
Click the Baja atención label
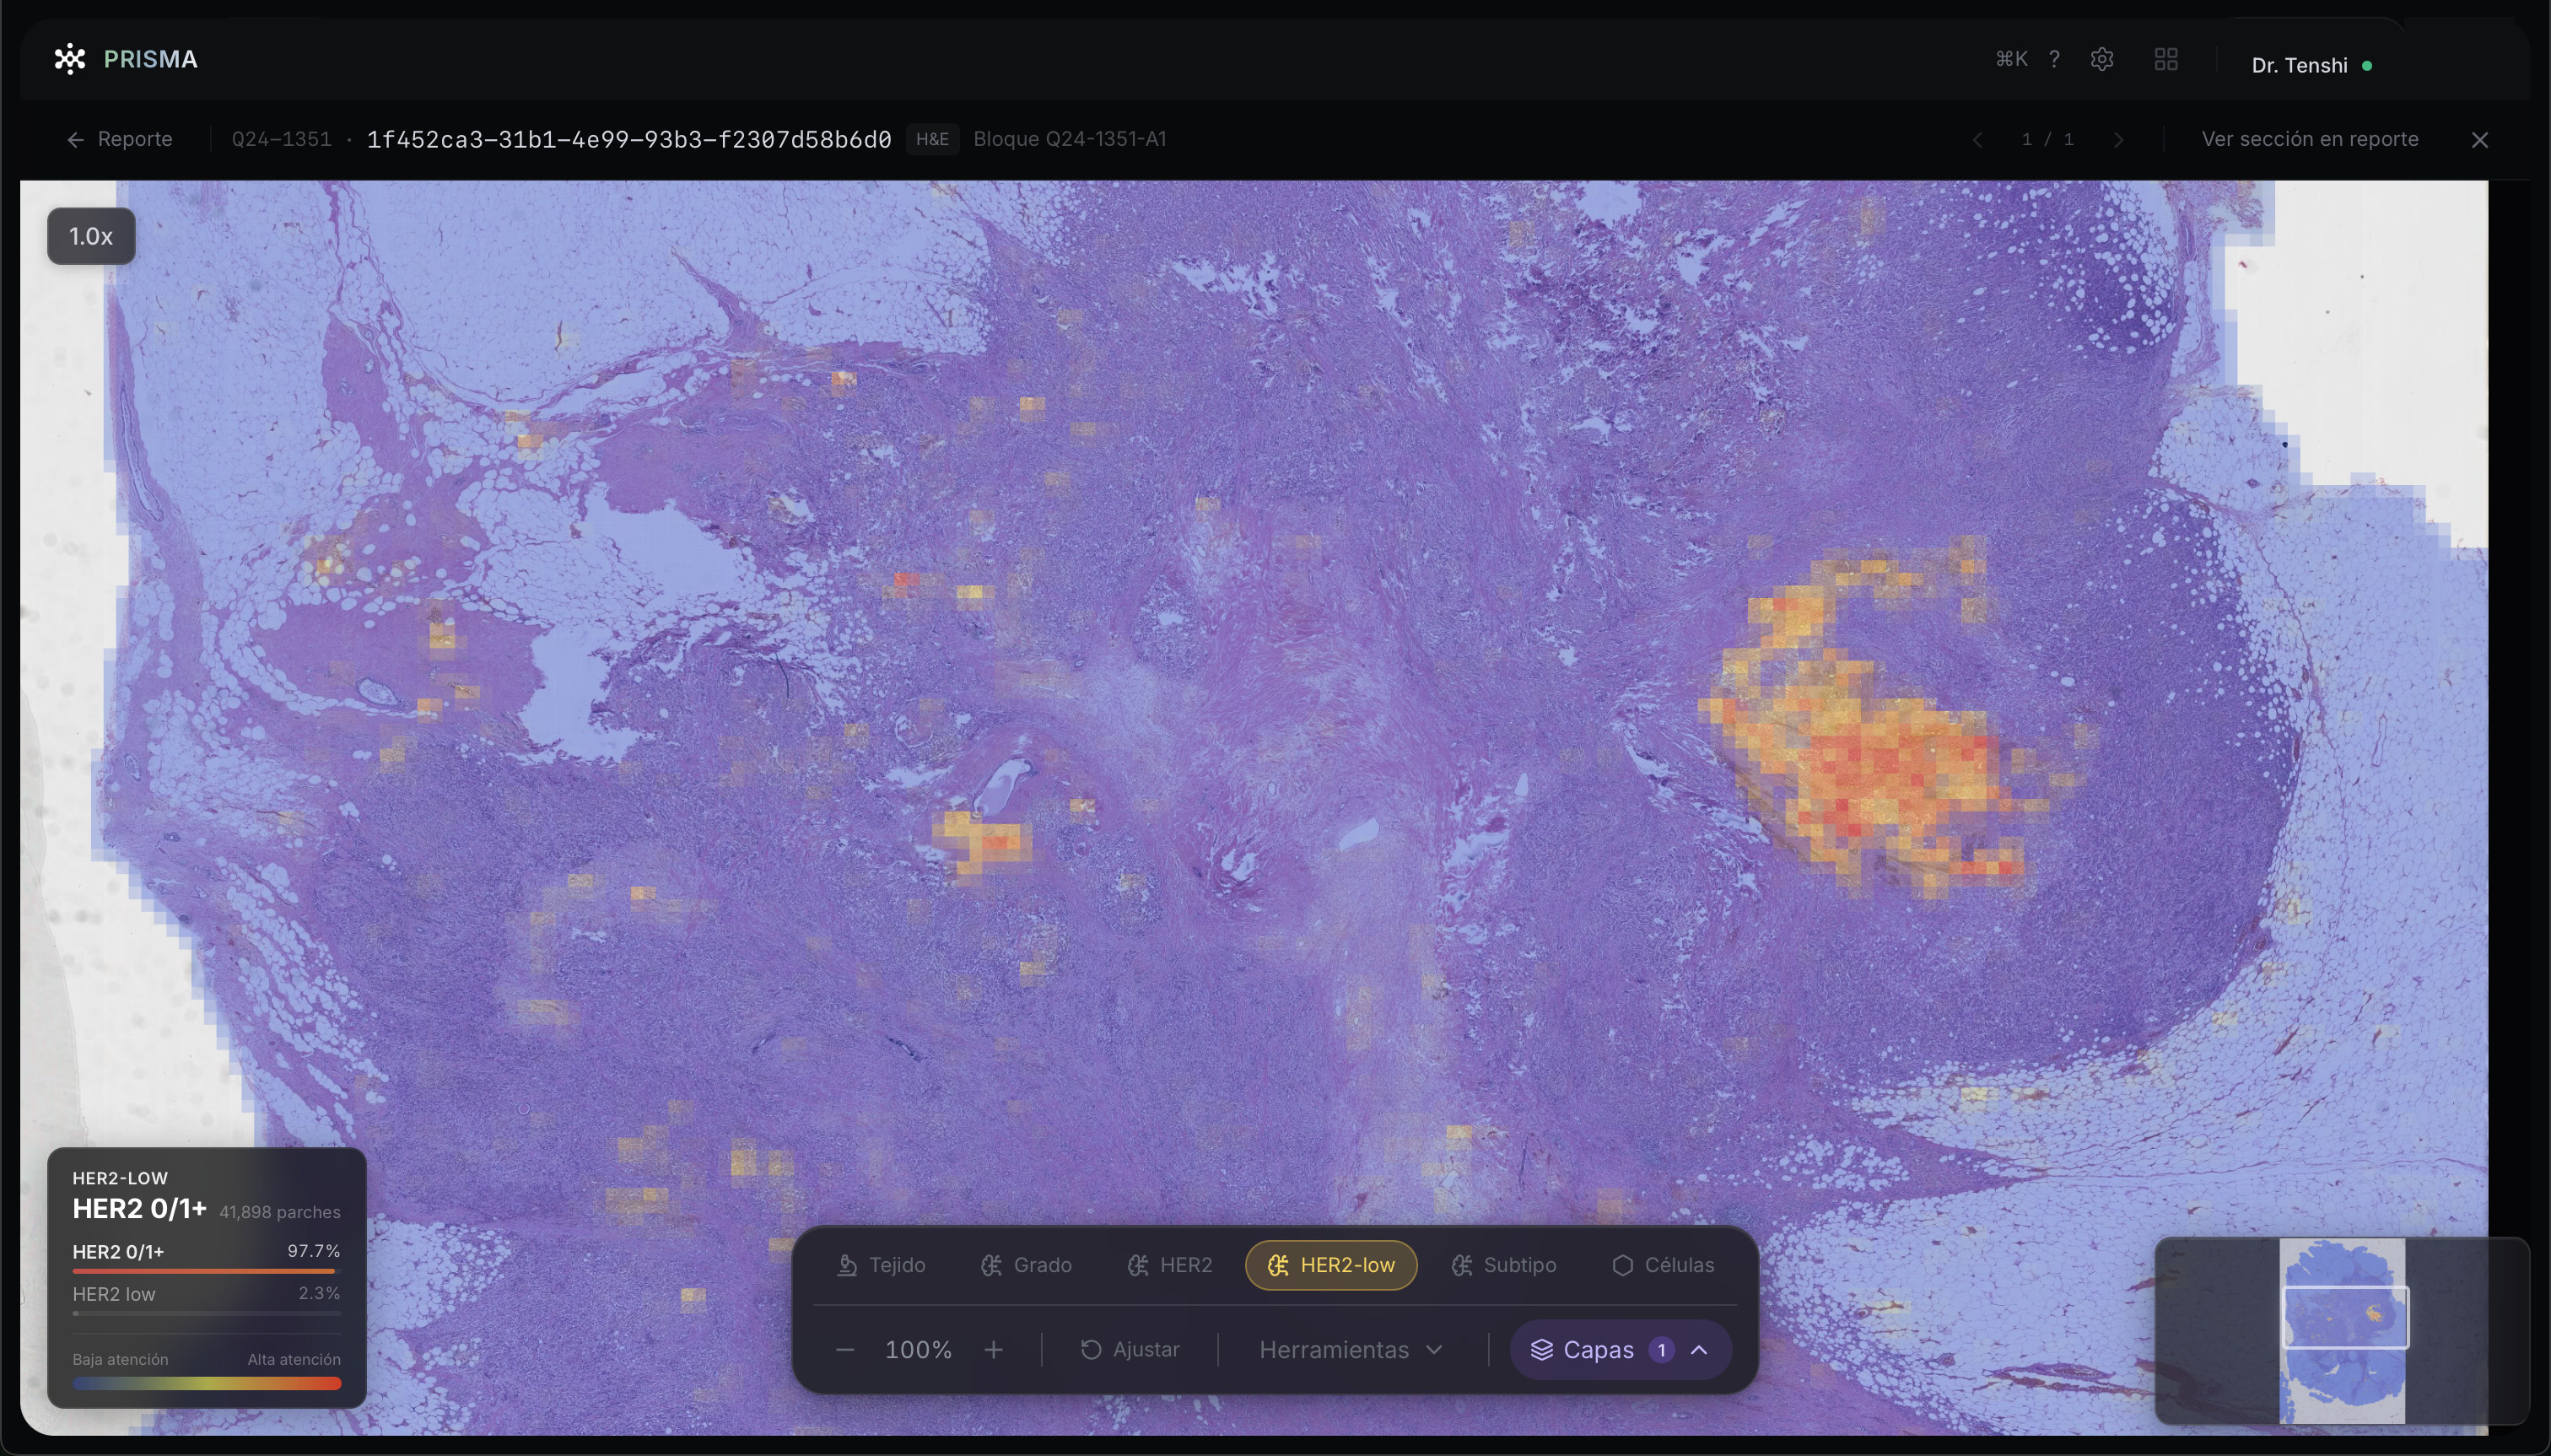pyautogui.click(x=120, y=1359)
